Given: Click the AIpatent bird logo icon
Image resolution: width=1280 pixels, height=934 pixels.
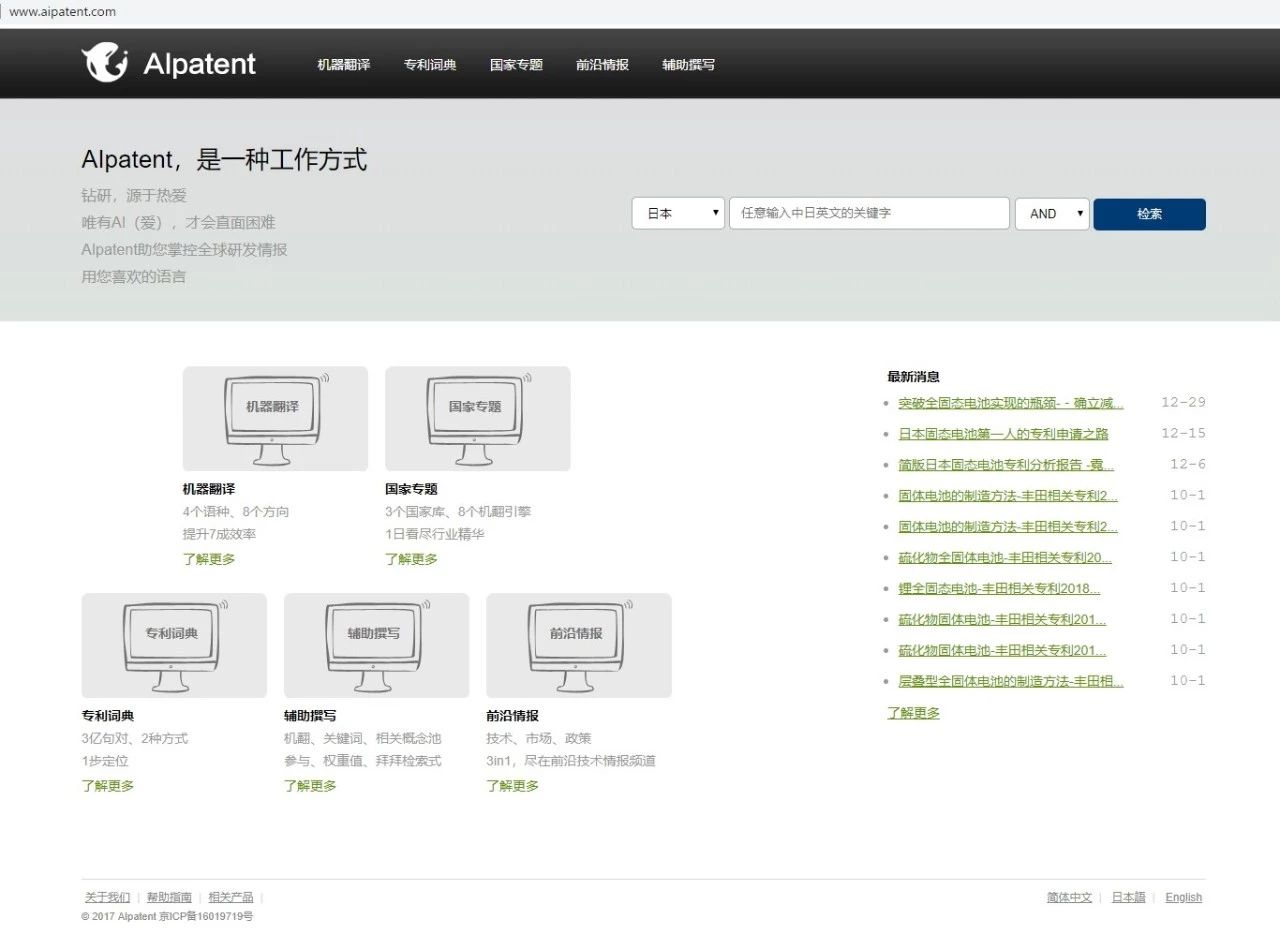Looking at the screenshot, I should tap(105, 63).
